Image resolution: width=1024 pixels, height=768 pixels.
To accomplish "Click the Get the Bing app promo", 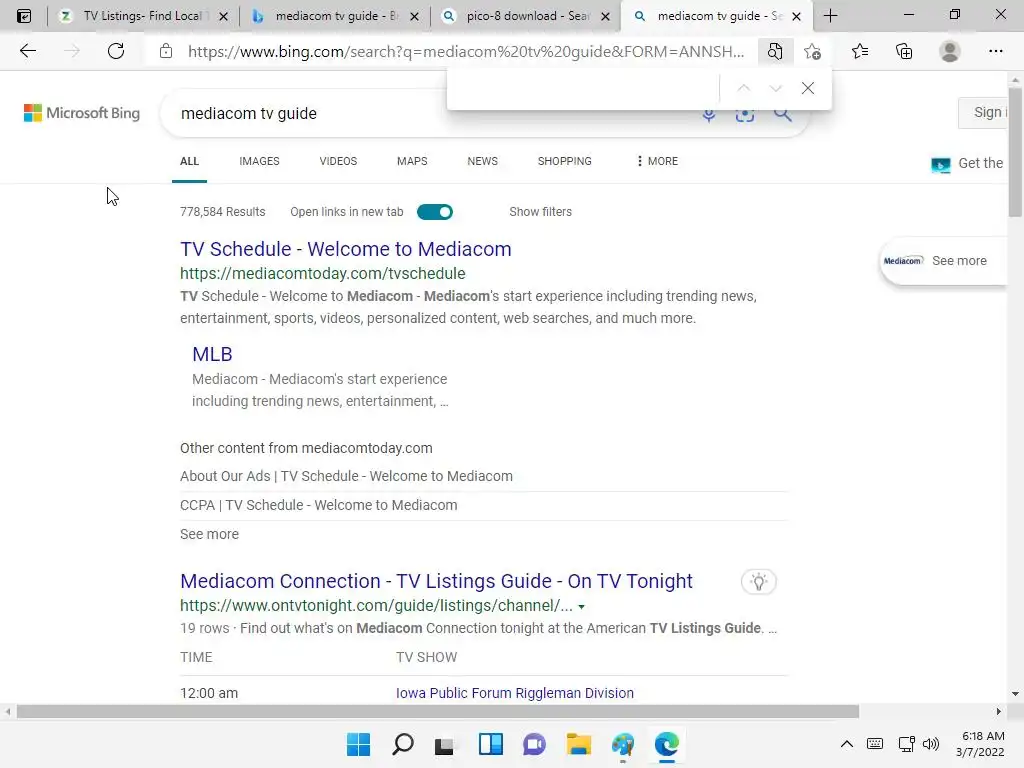I will 968,163.
